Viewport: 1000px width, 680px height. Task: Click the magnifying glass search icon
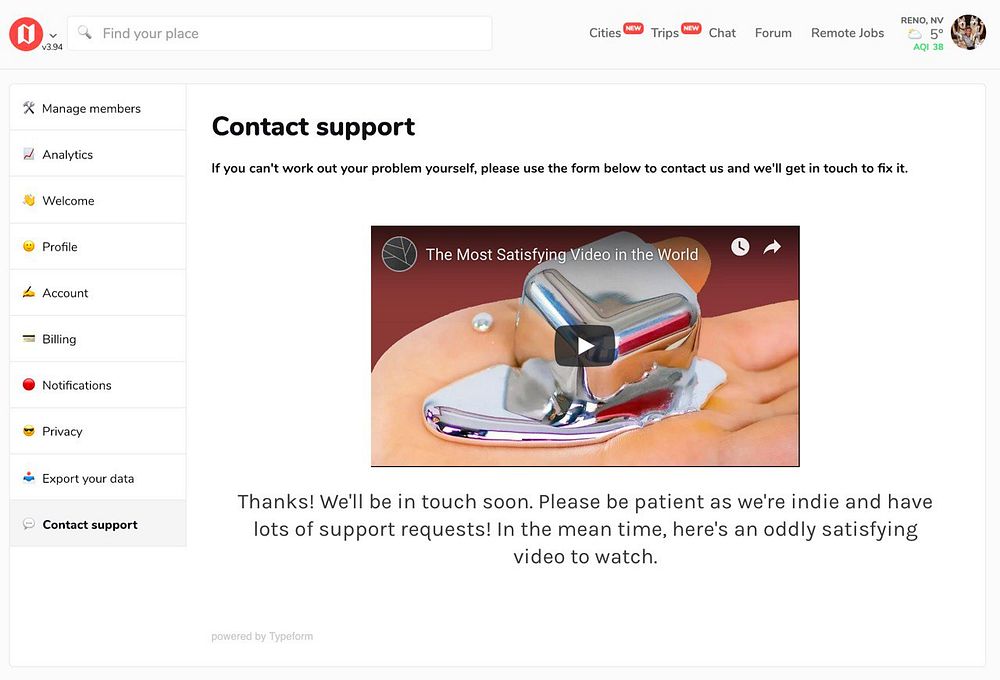pyautogui.click(x=84, y=32)
